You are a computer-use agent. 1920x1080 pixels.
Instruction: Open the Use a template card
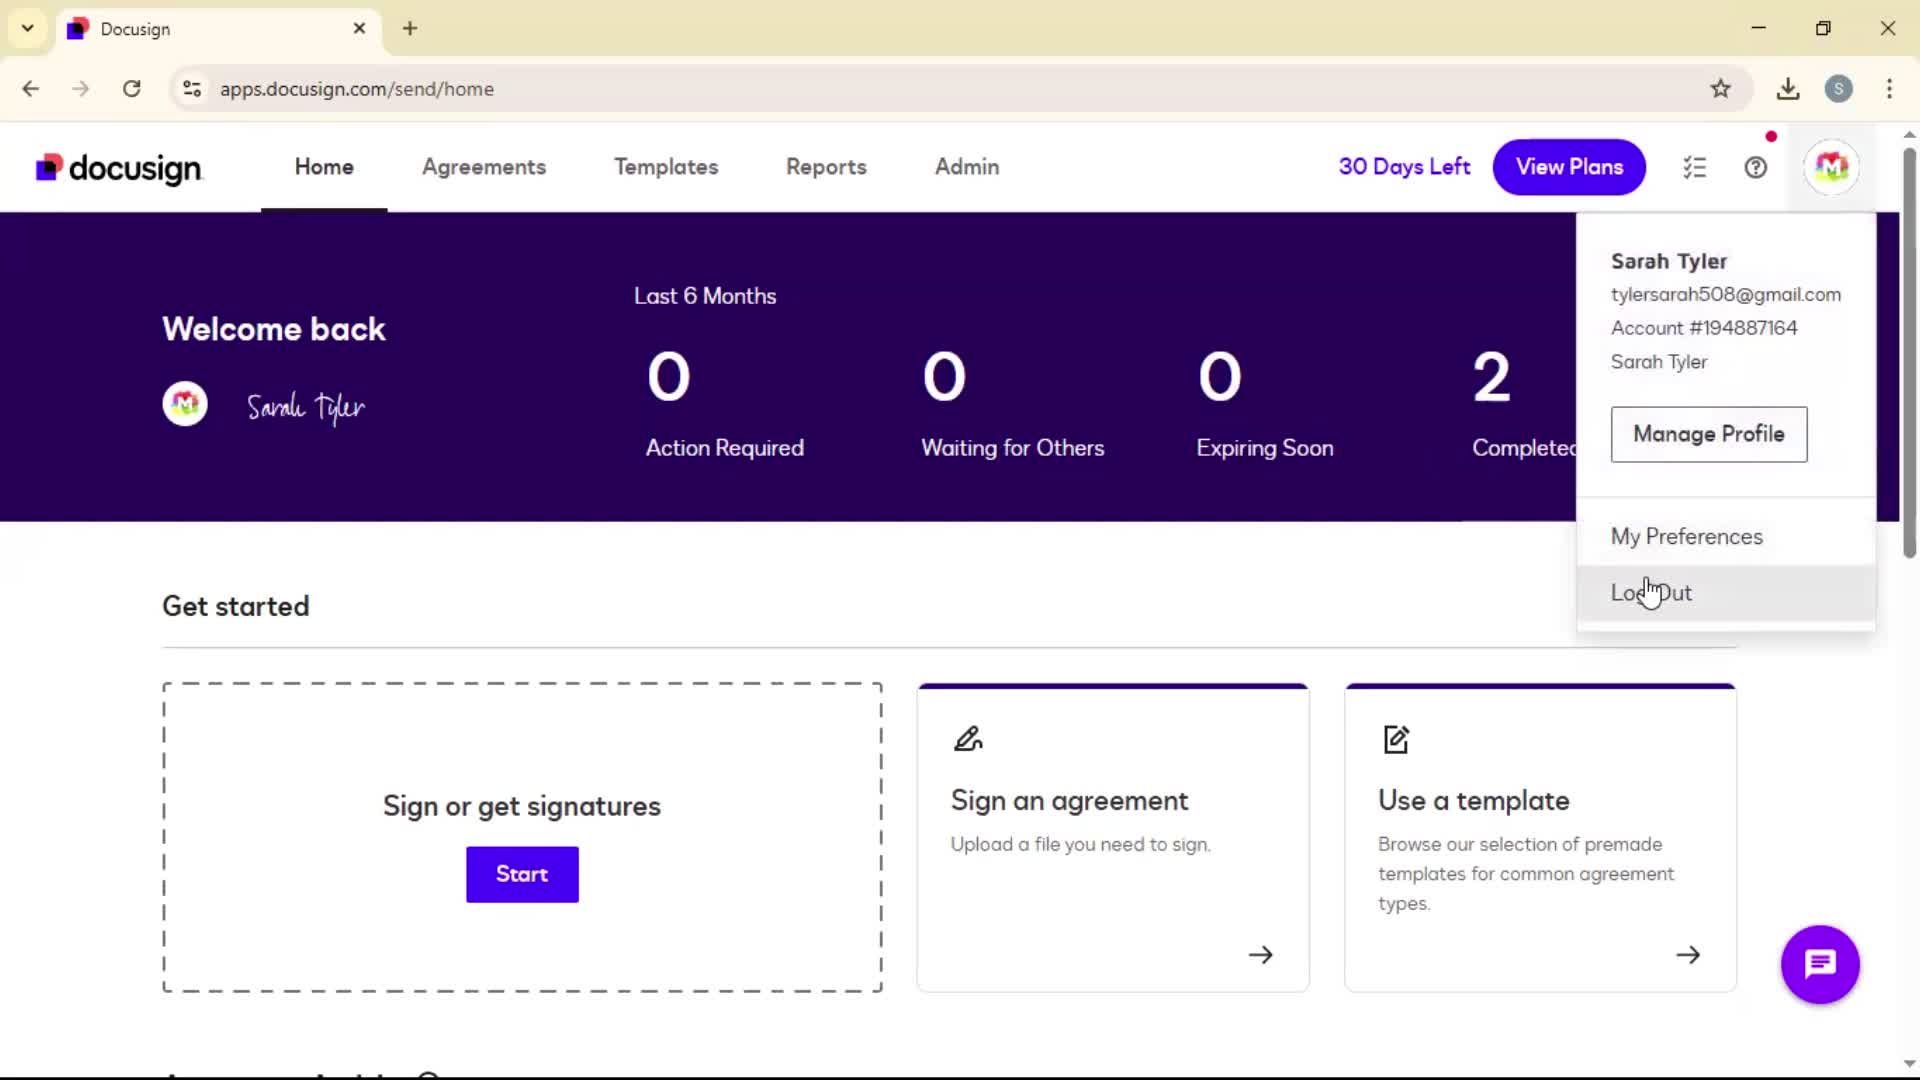coord(1540,838)
